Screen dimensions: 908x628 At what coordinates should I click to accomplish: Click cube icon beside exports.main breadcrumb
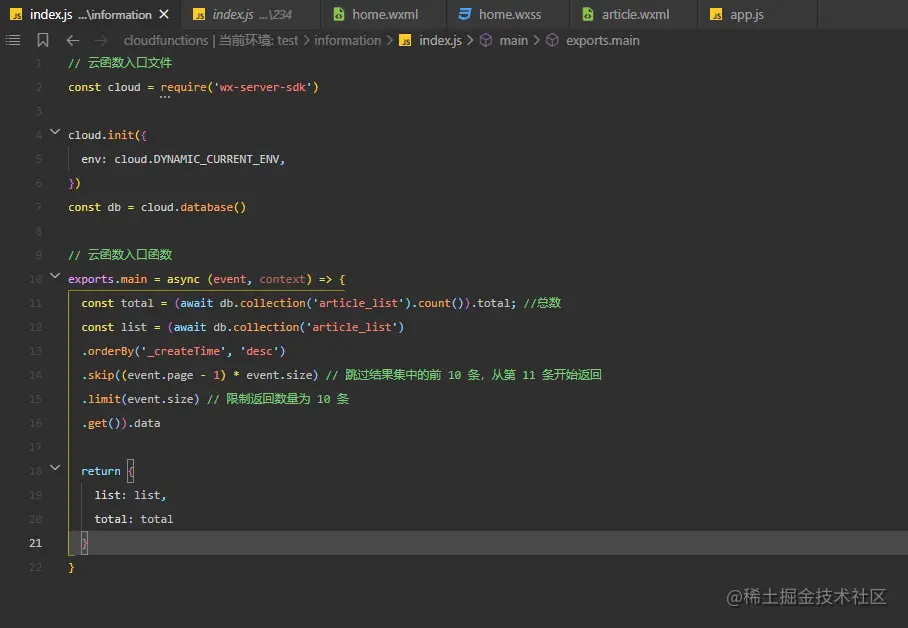552,40
